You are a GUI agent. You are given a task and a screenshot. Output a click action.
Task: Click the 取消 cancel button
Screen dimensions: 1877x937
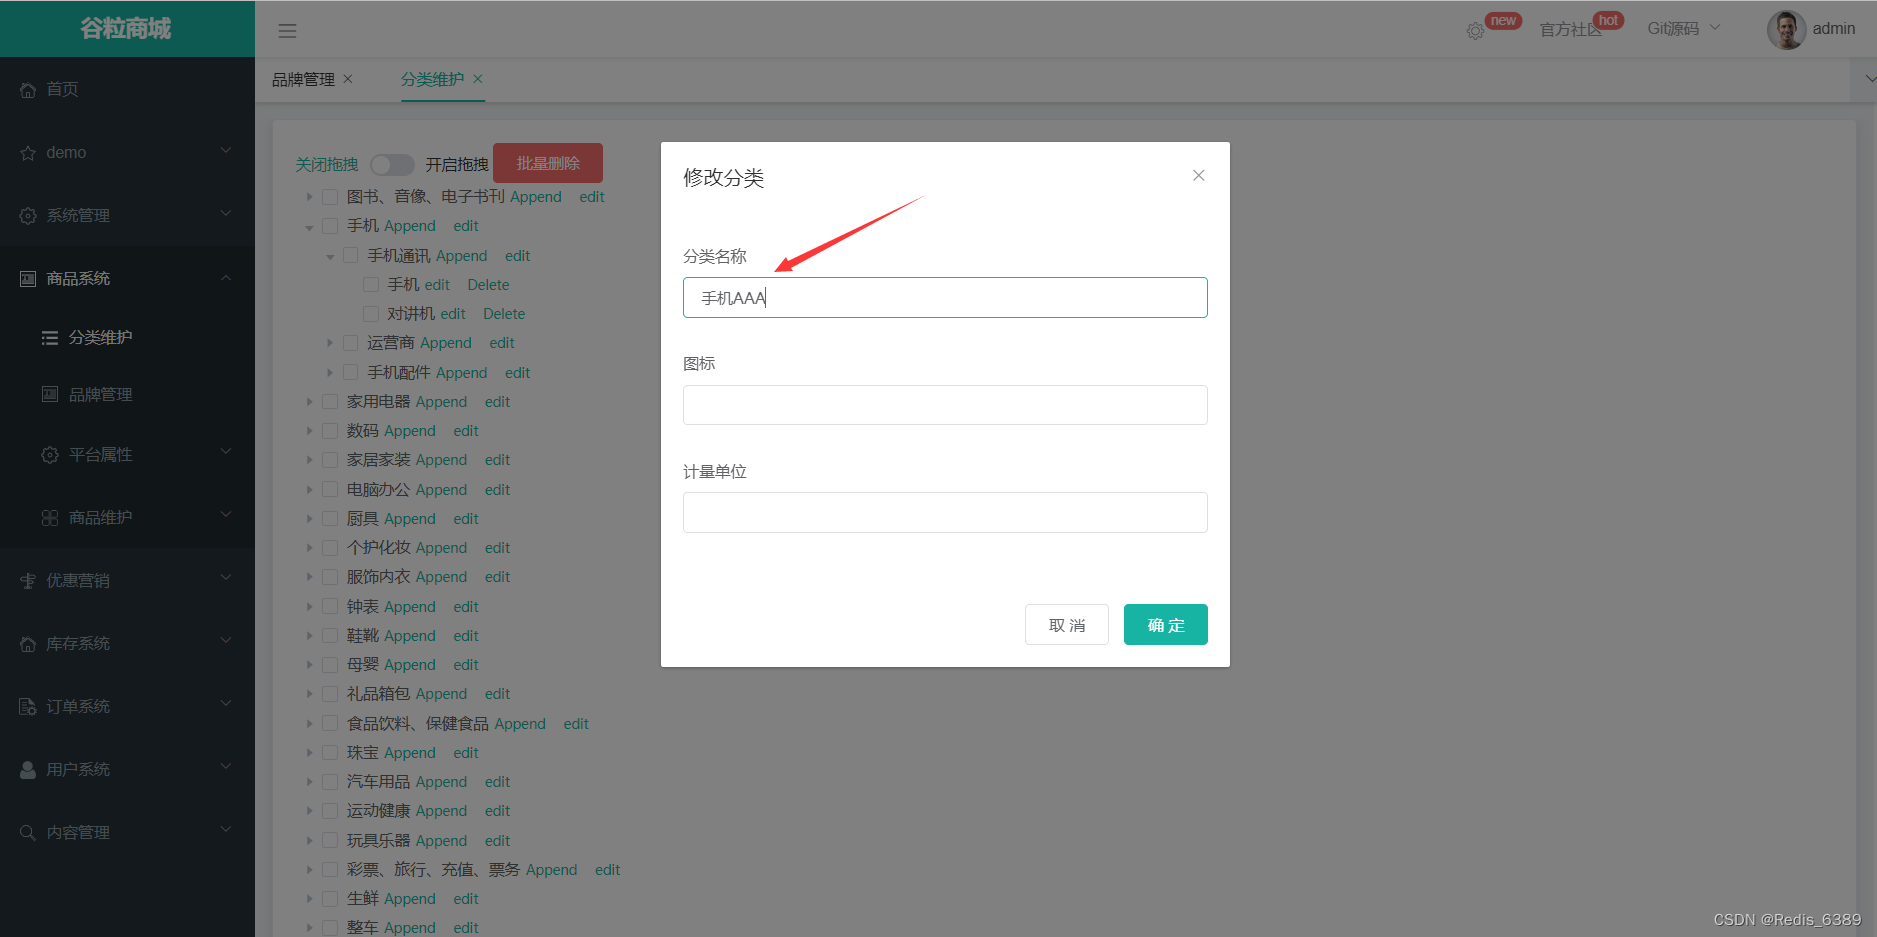[x=1067, y=625]
